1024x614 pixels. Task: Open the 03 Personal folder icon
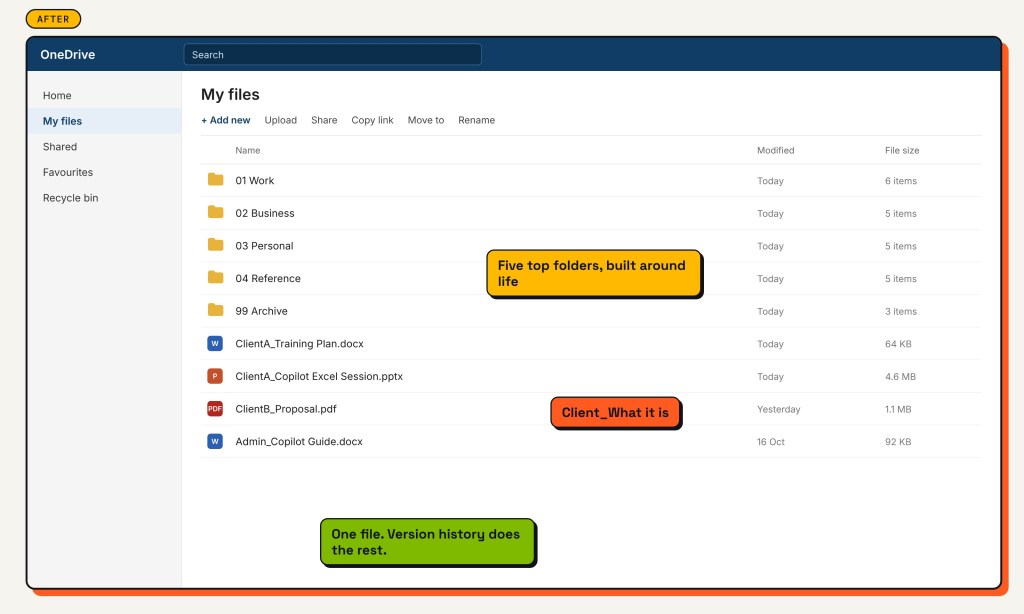click(216, 245)
